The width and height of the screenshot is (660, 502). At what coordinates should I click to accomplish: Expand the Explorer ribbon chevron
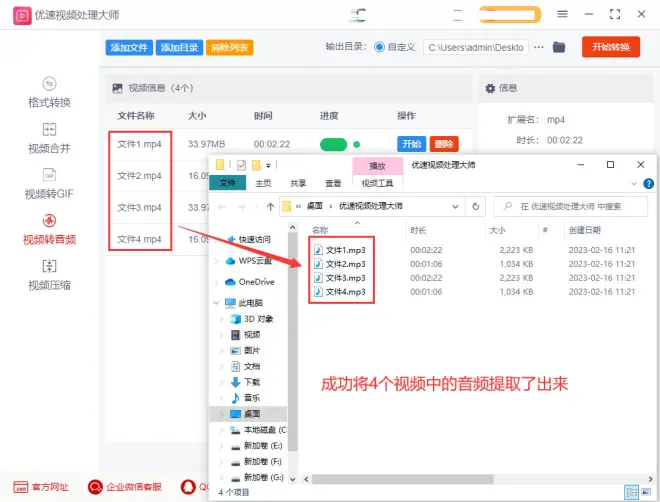(634, 183)
